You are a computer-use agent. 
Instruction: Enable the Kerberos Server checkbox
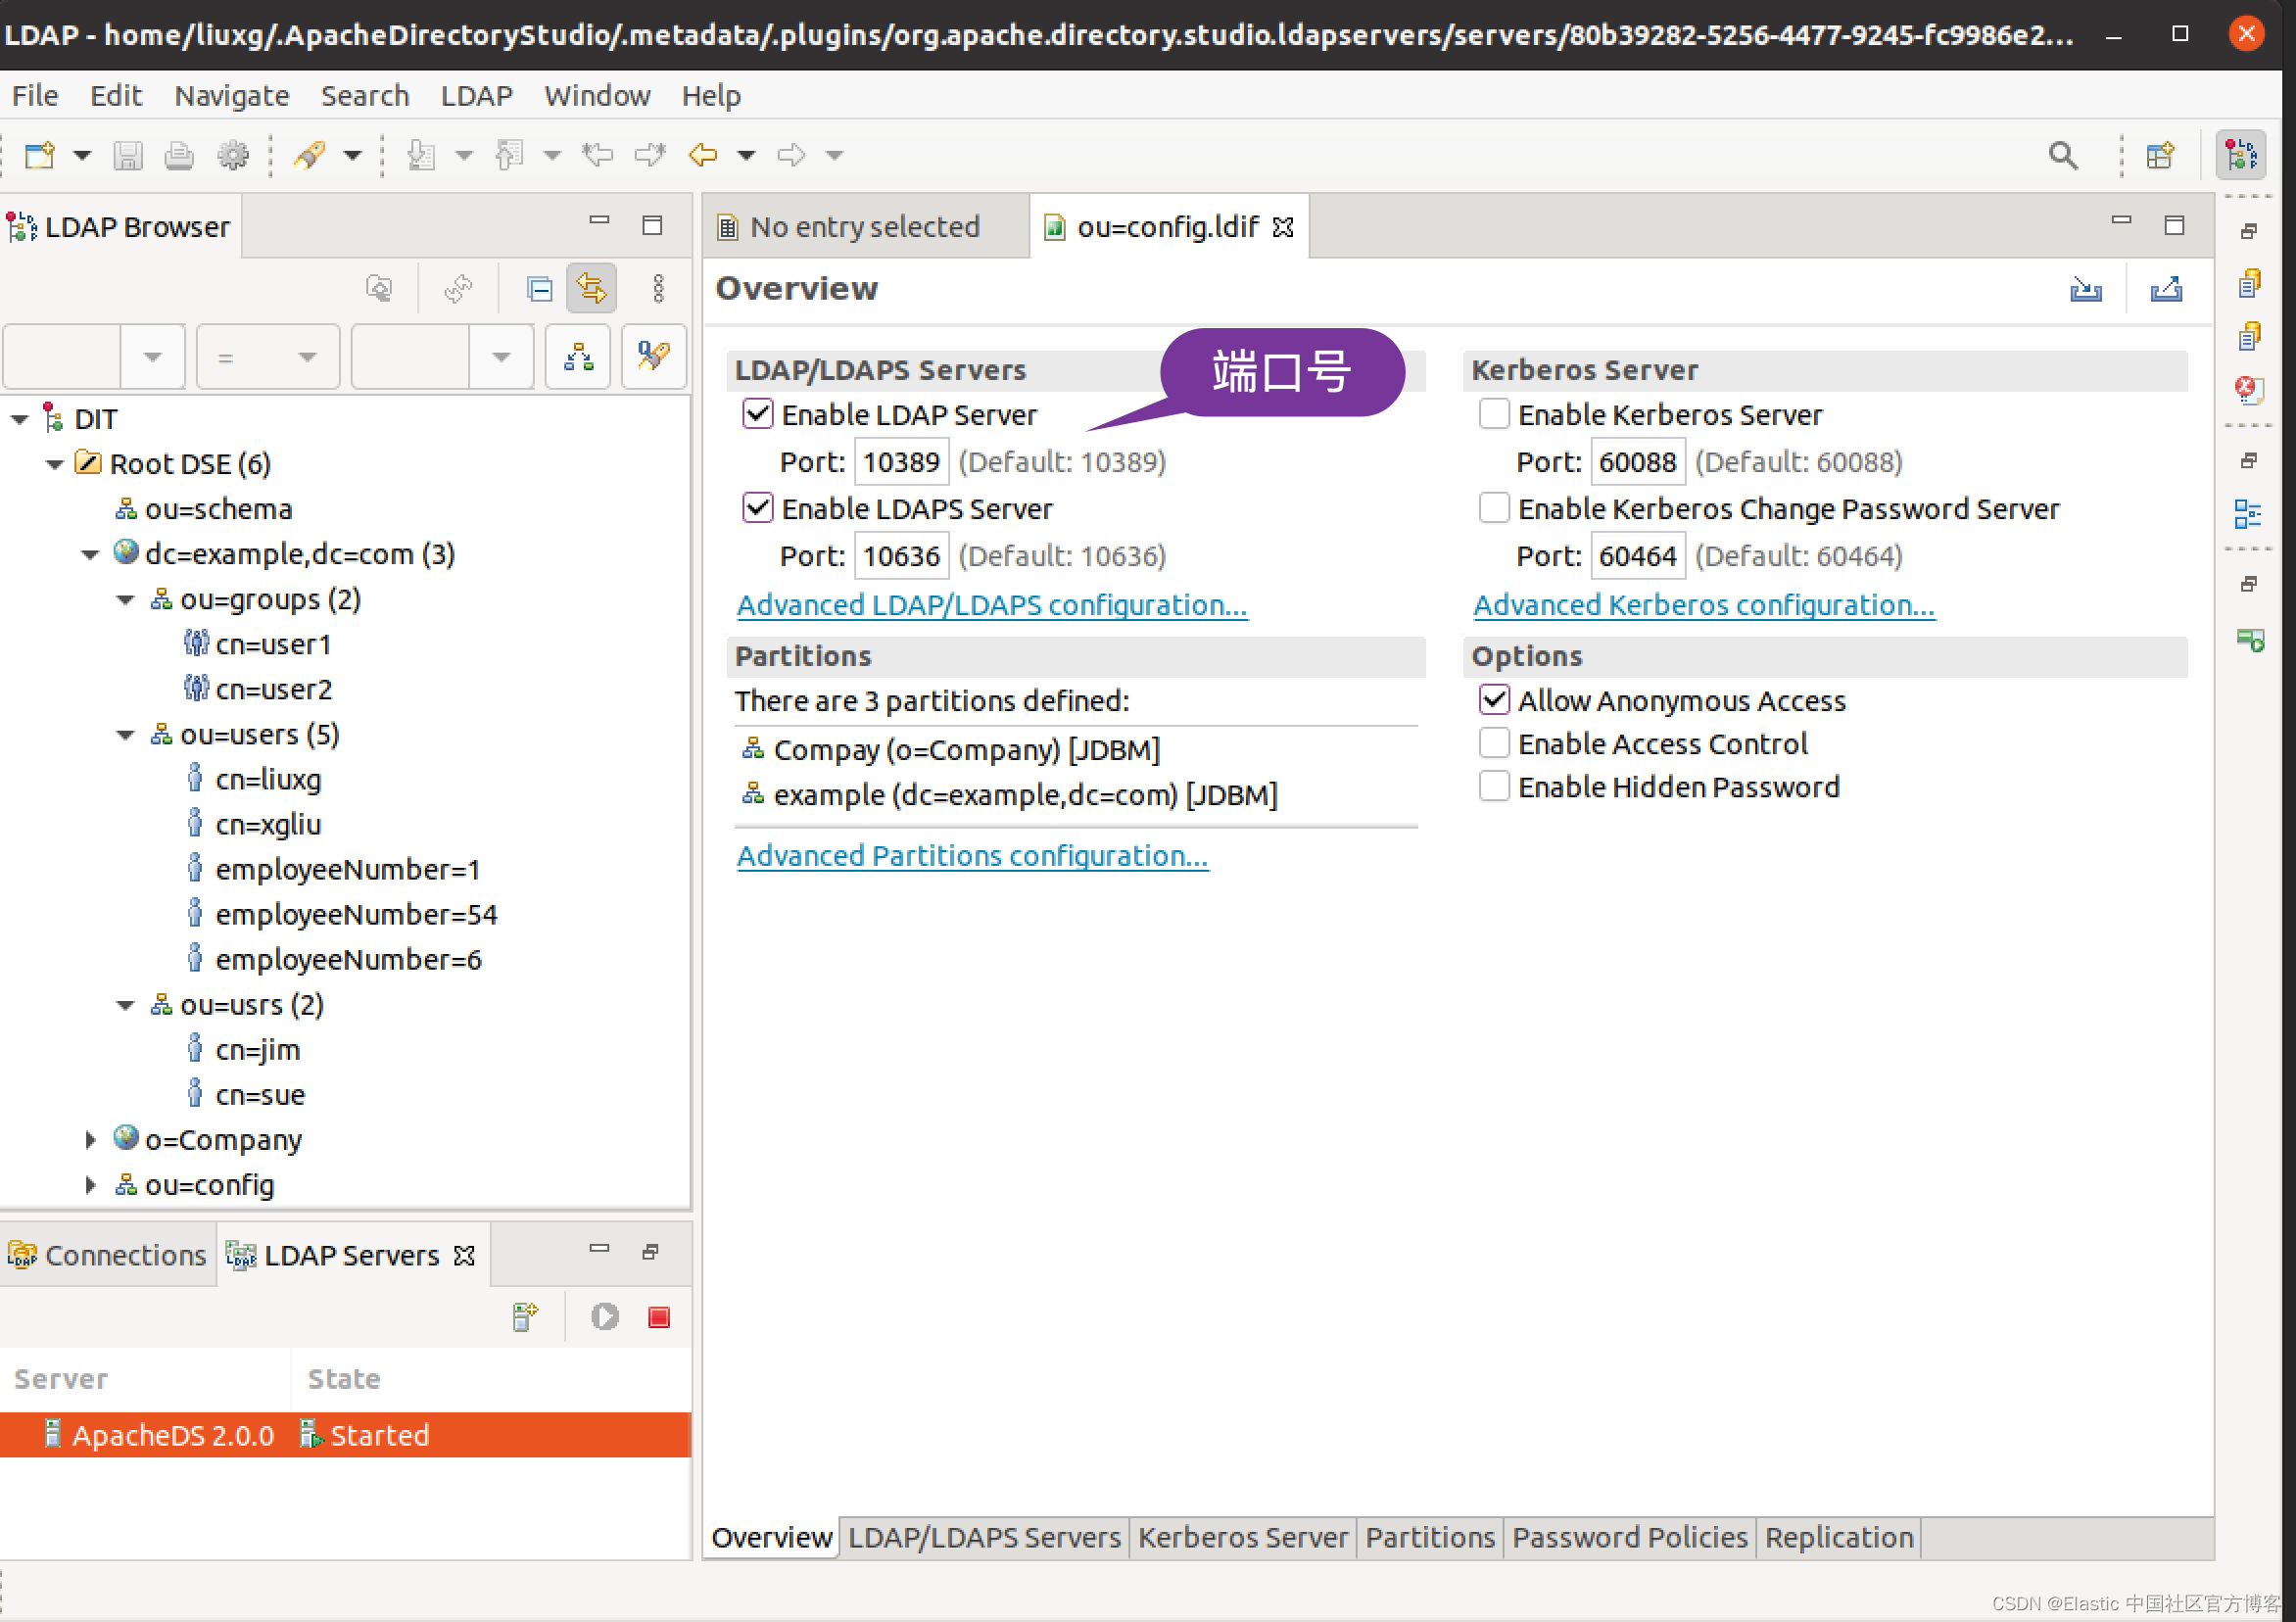pyautogui.click(x=1494, y=414)
